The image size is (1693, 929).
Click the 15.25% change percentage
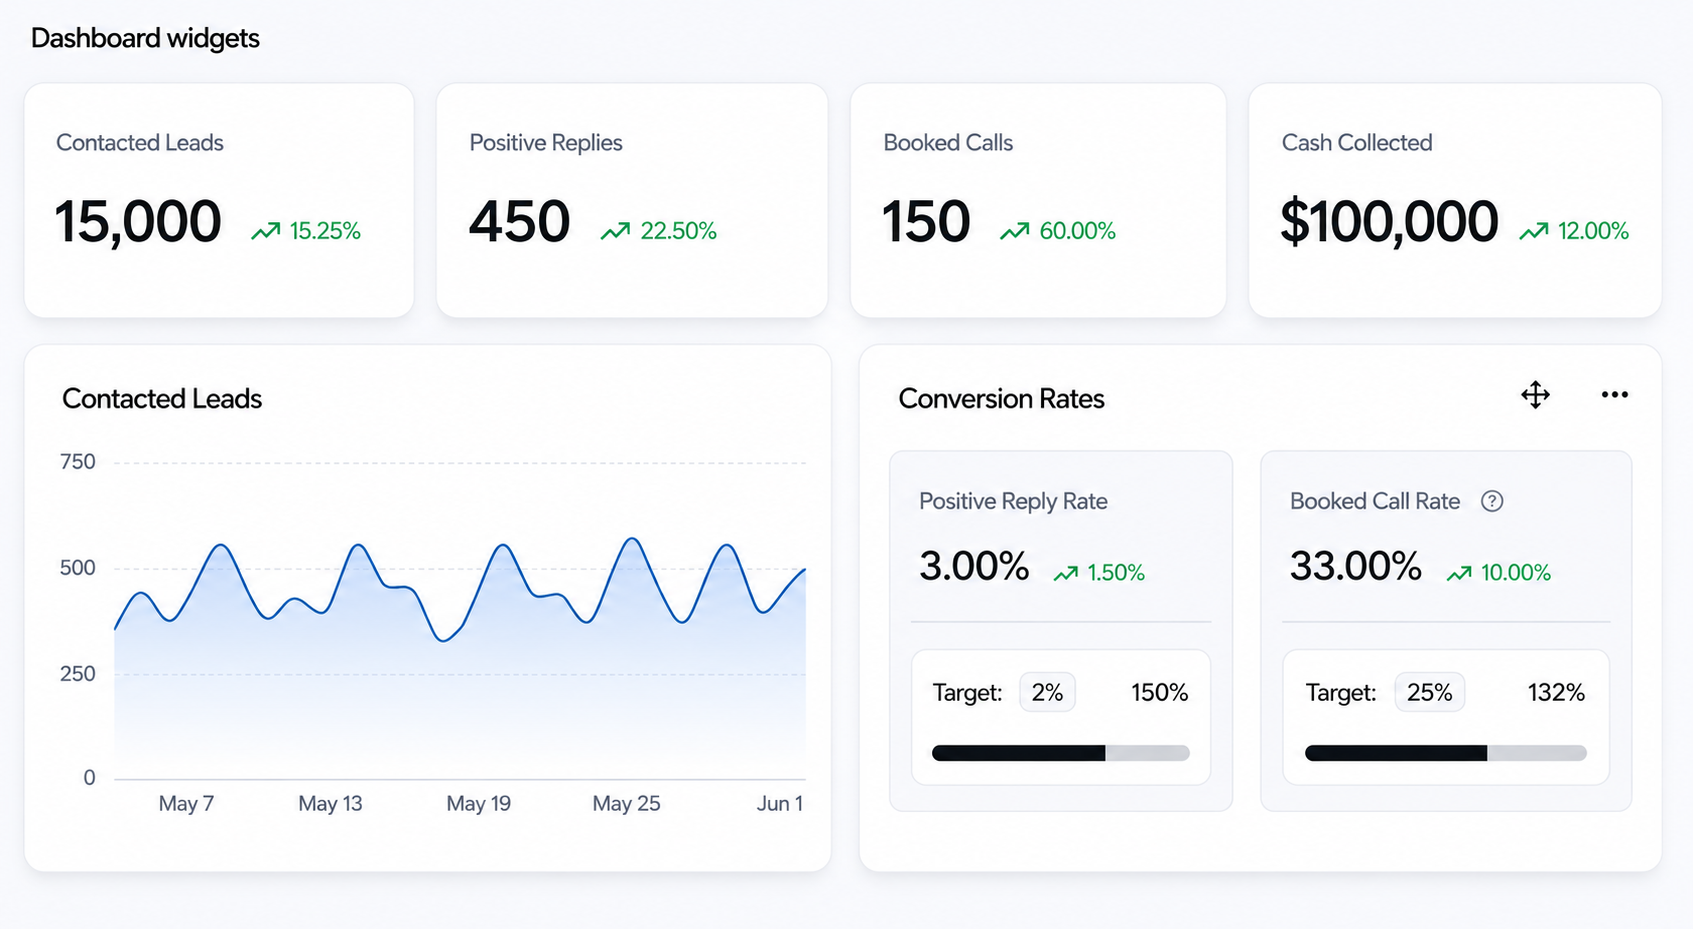pyautogui.click(x=325, y=232)
